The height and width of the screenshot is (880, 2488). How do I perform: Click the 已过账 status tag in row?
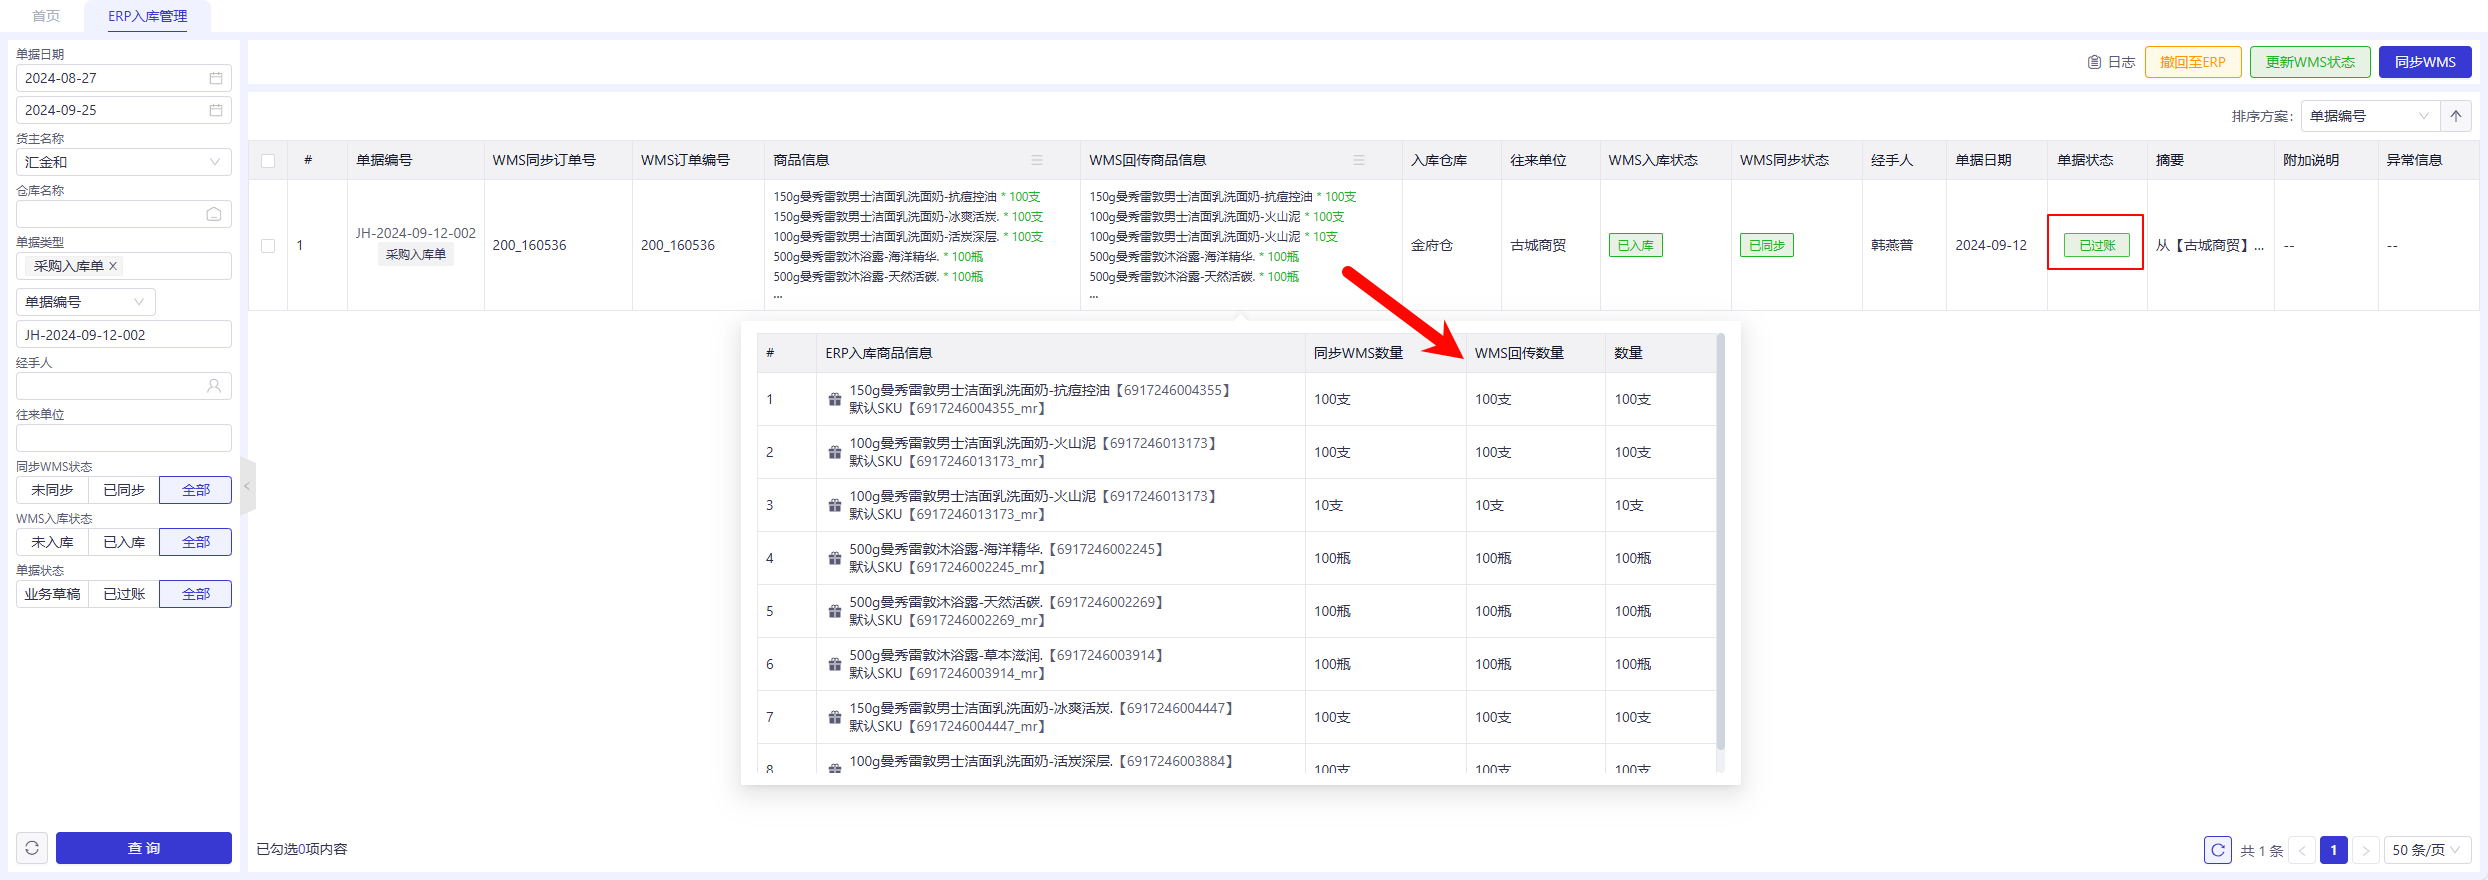(2097, 245)
